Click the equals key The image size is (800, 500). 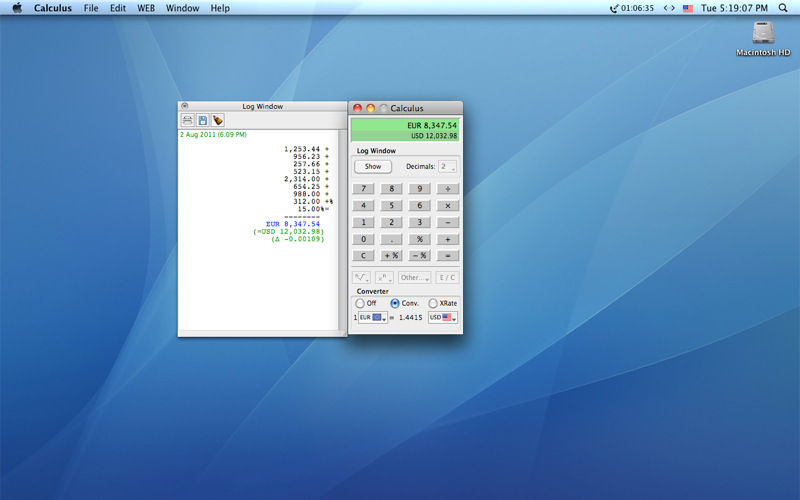[447, 256]
